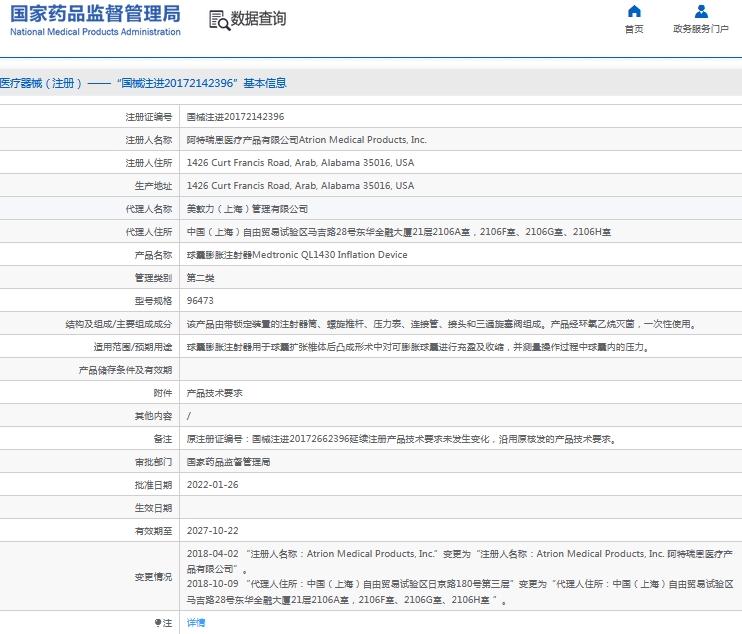The width and height of the screenshot is (742, 634).
Task: Click the 审批部门 row label
Action: [x=153, y=462]
